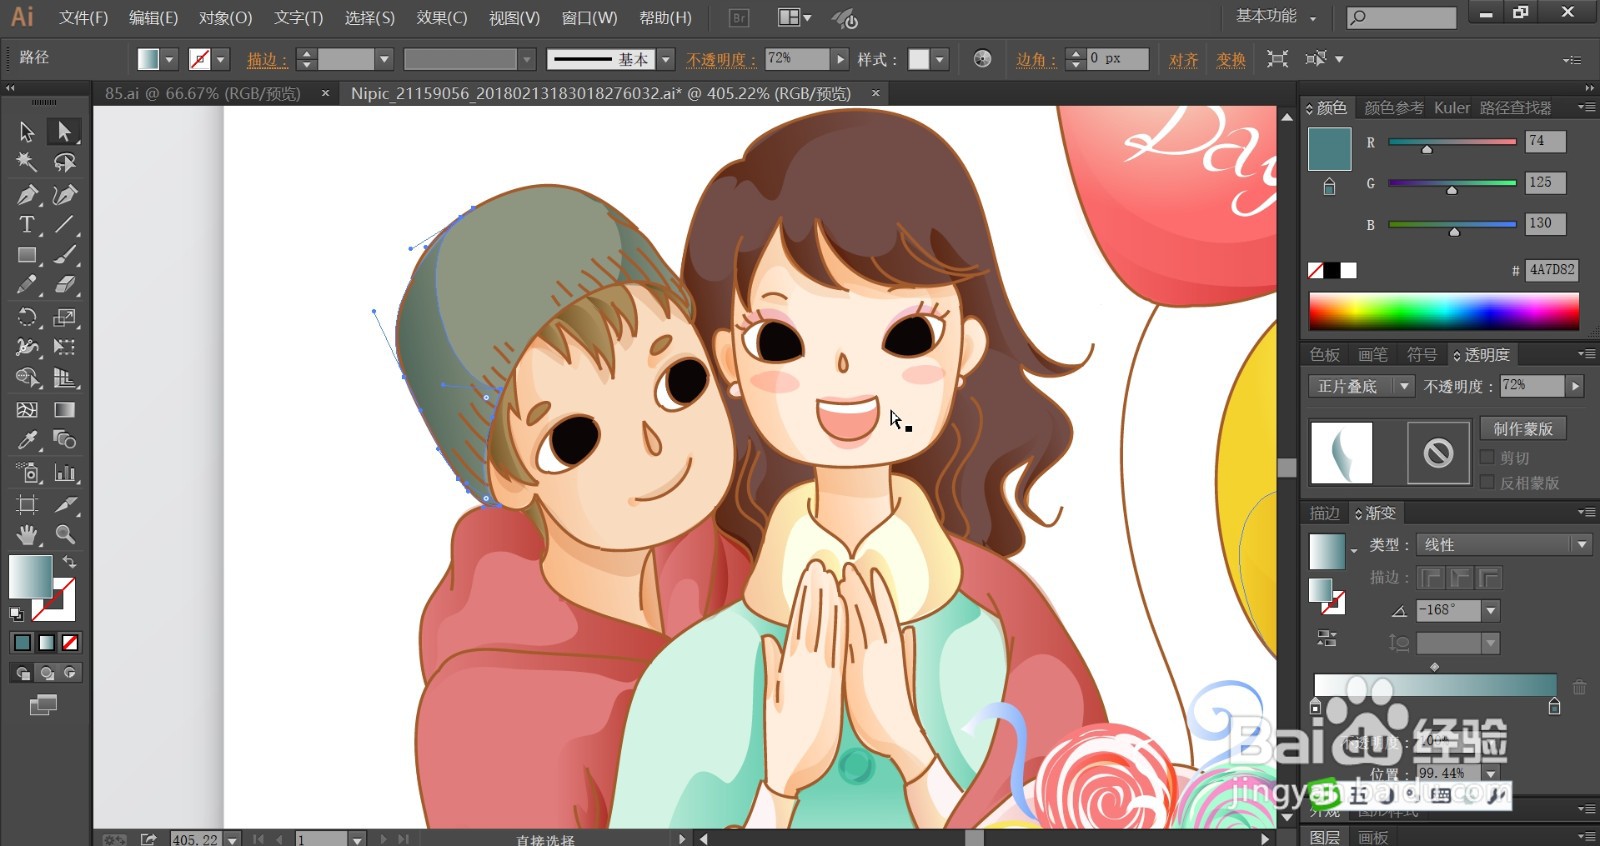Open the 效果(C) menu
The height and width of the screenshot is (846, 1600).
(x=442, y=18)
